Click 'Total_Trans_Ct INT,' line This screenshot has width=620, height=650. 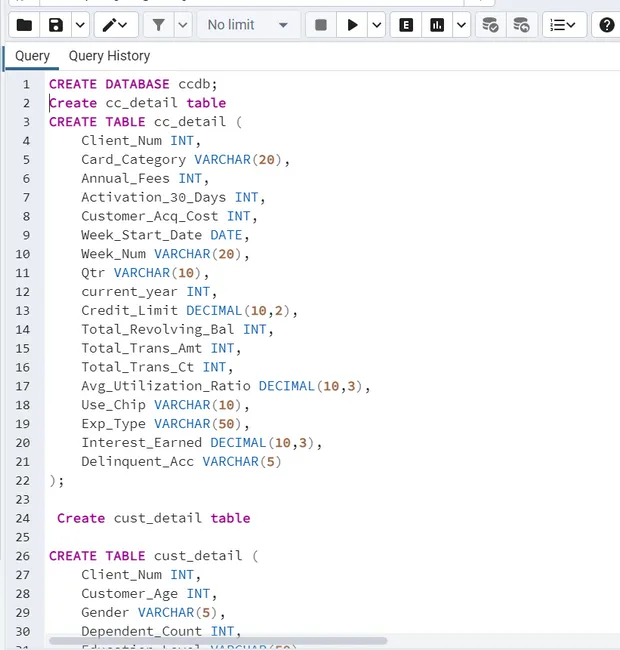[157, 367]
